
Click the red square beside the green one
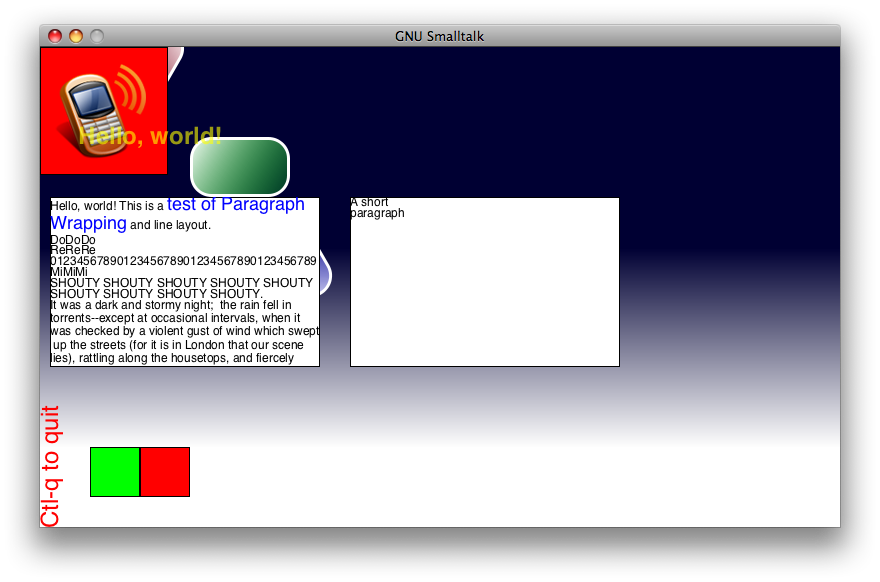[165, 472]
